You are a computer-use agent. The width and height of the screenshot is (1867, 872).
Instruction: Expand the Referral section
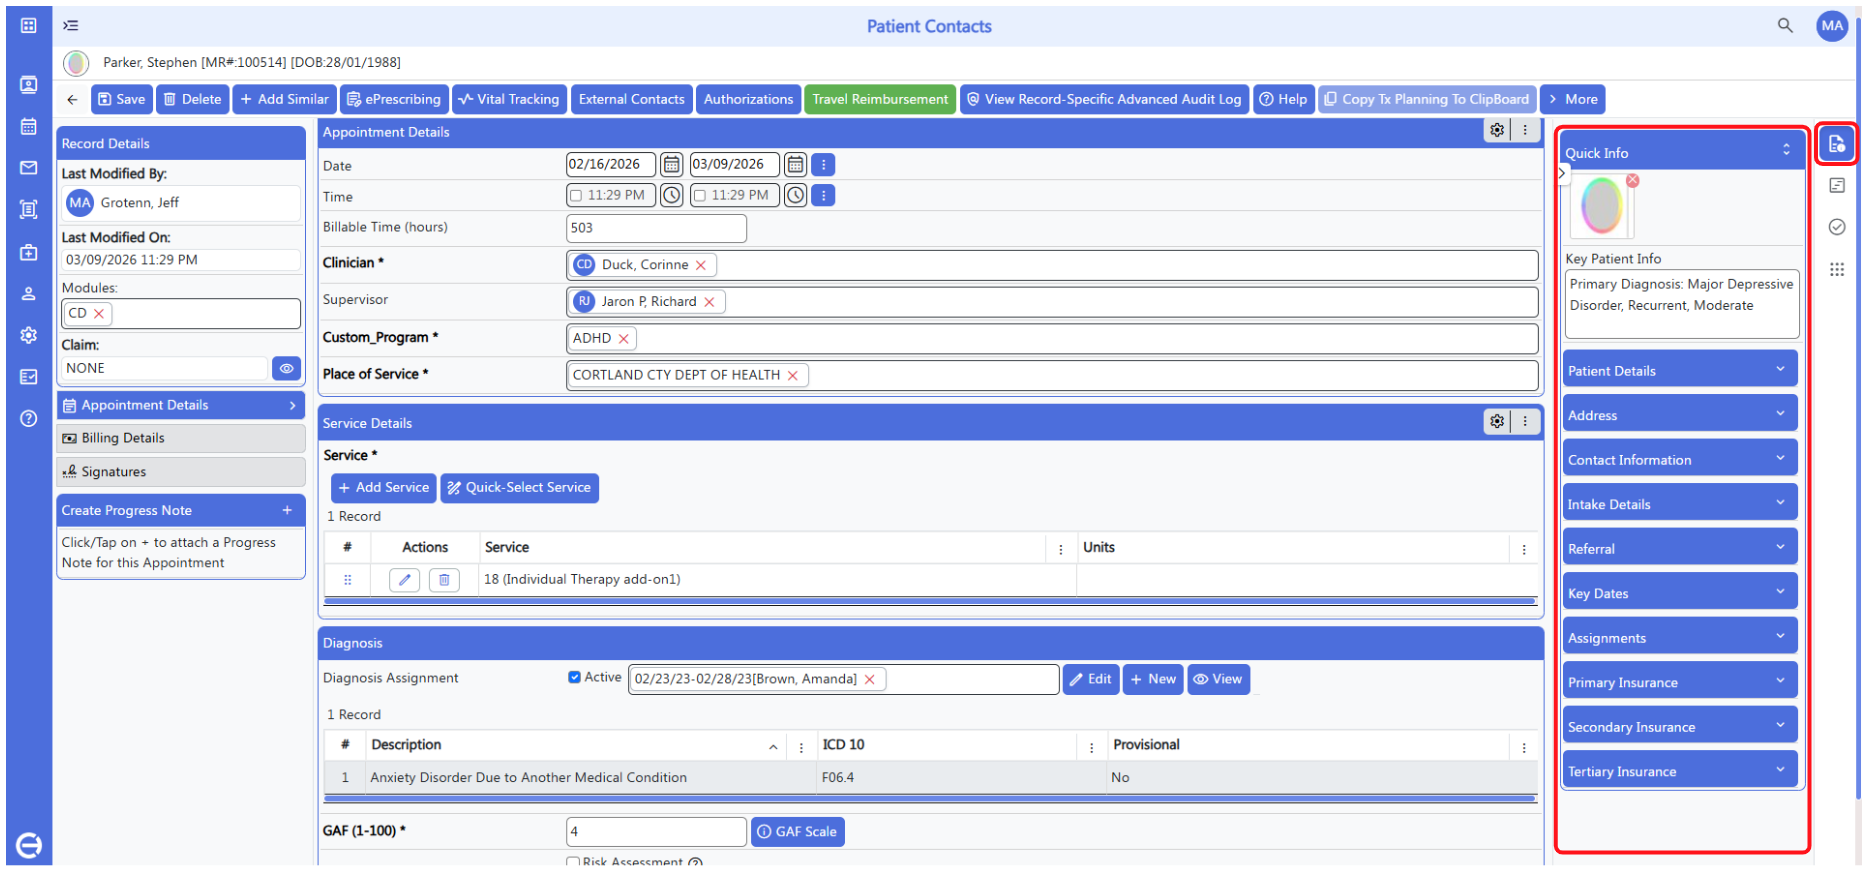click(x=1679, y=548)
